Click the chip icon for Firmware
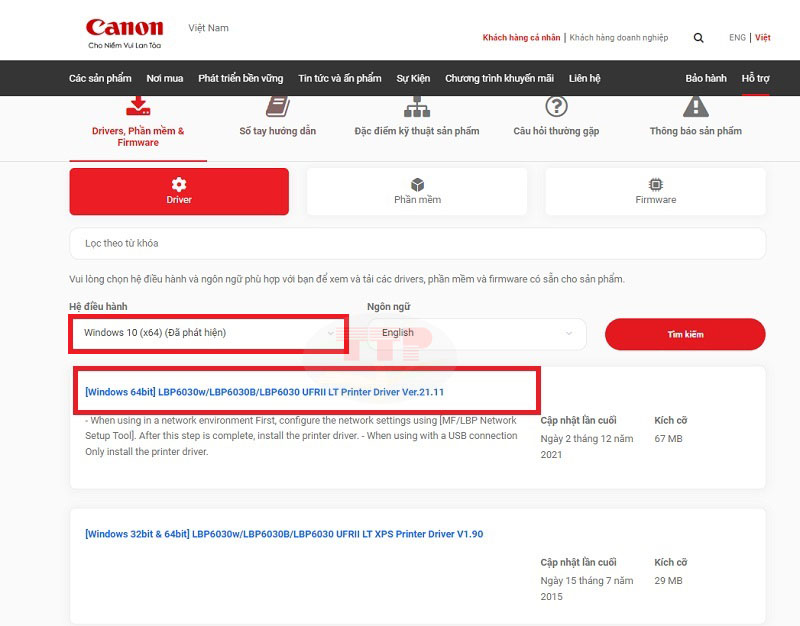Image resolution: width=800 pixels, height=626 pixels. click(656, 184)
